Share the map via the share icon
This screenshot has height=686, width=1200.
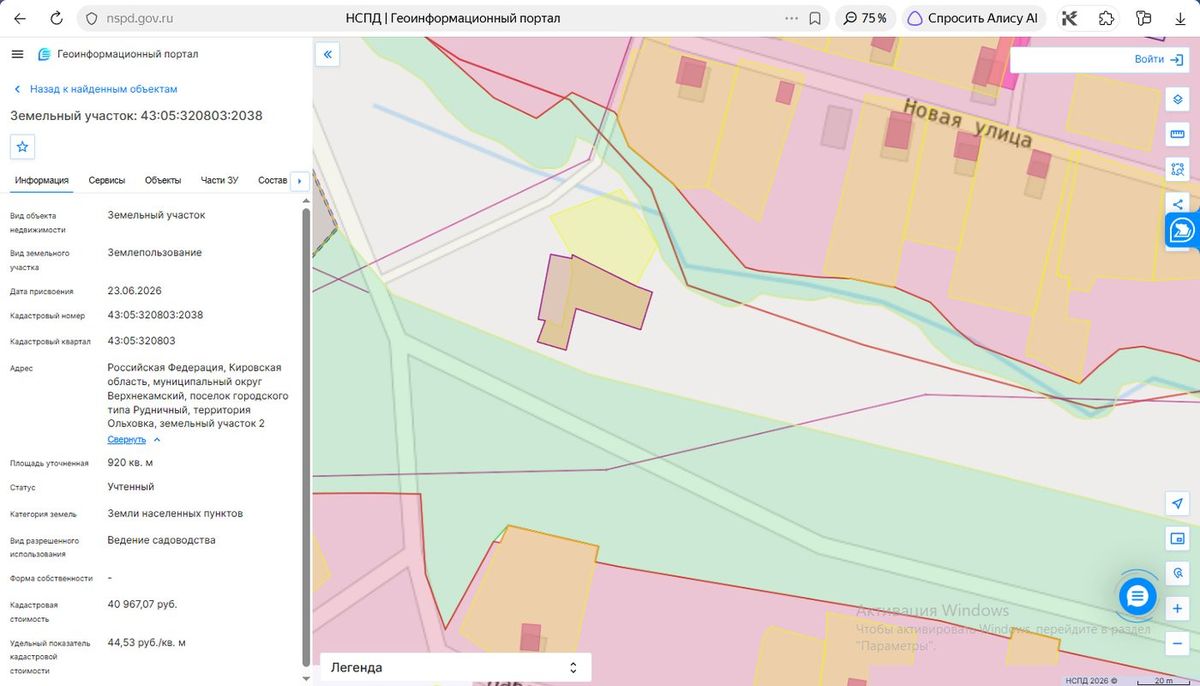point(1177,204)
